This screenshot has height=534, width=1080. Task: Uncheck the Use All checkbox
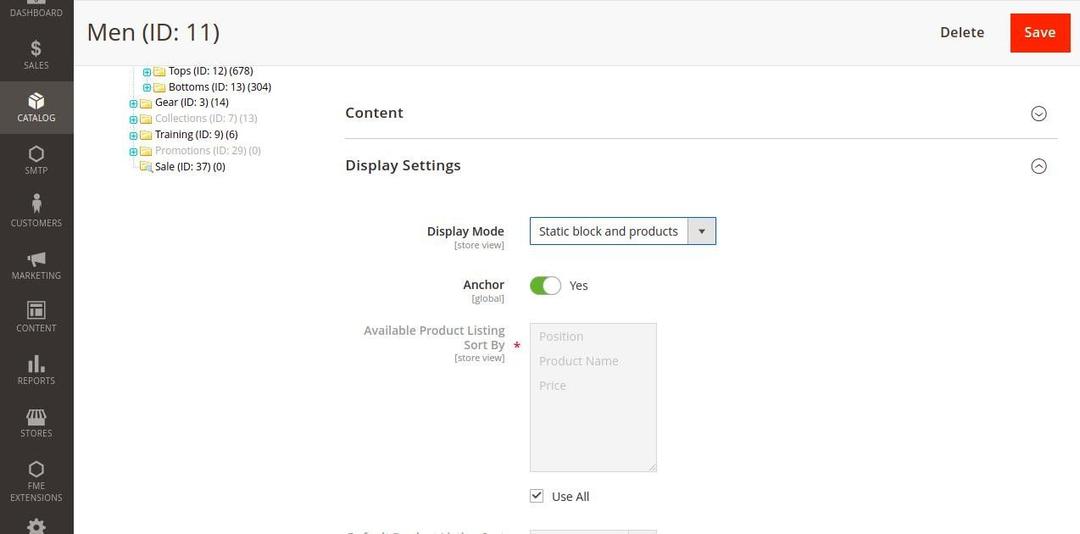point(537,496)
